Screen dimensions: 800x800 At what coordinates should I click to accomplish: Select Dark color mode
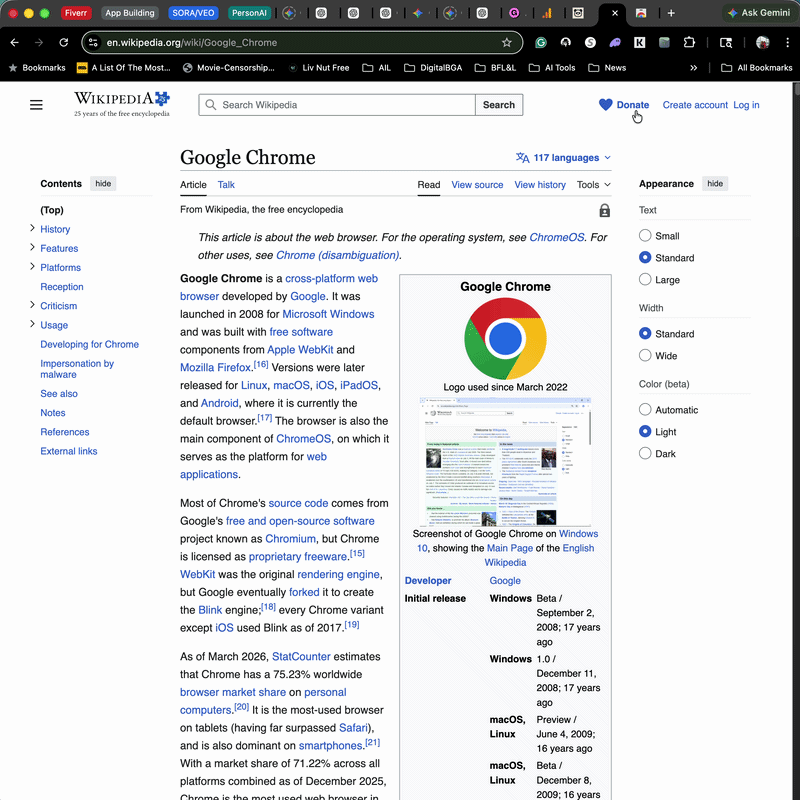tap(645, 453)
